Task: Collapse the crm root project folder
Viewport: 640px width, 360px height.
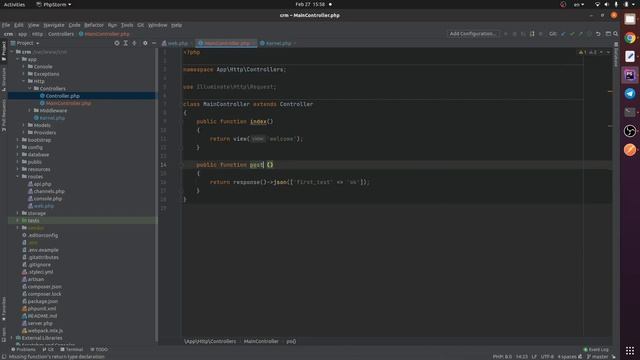Action: (12, 52)
